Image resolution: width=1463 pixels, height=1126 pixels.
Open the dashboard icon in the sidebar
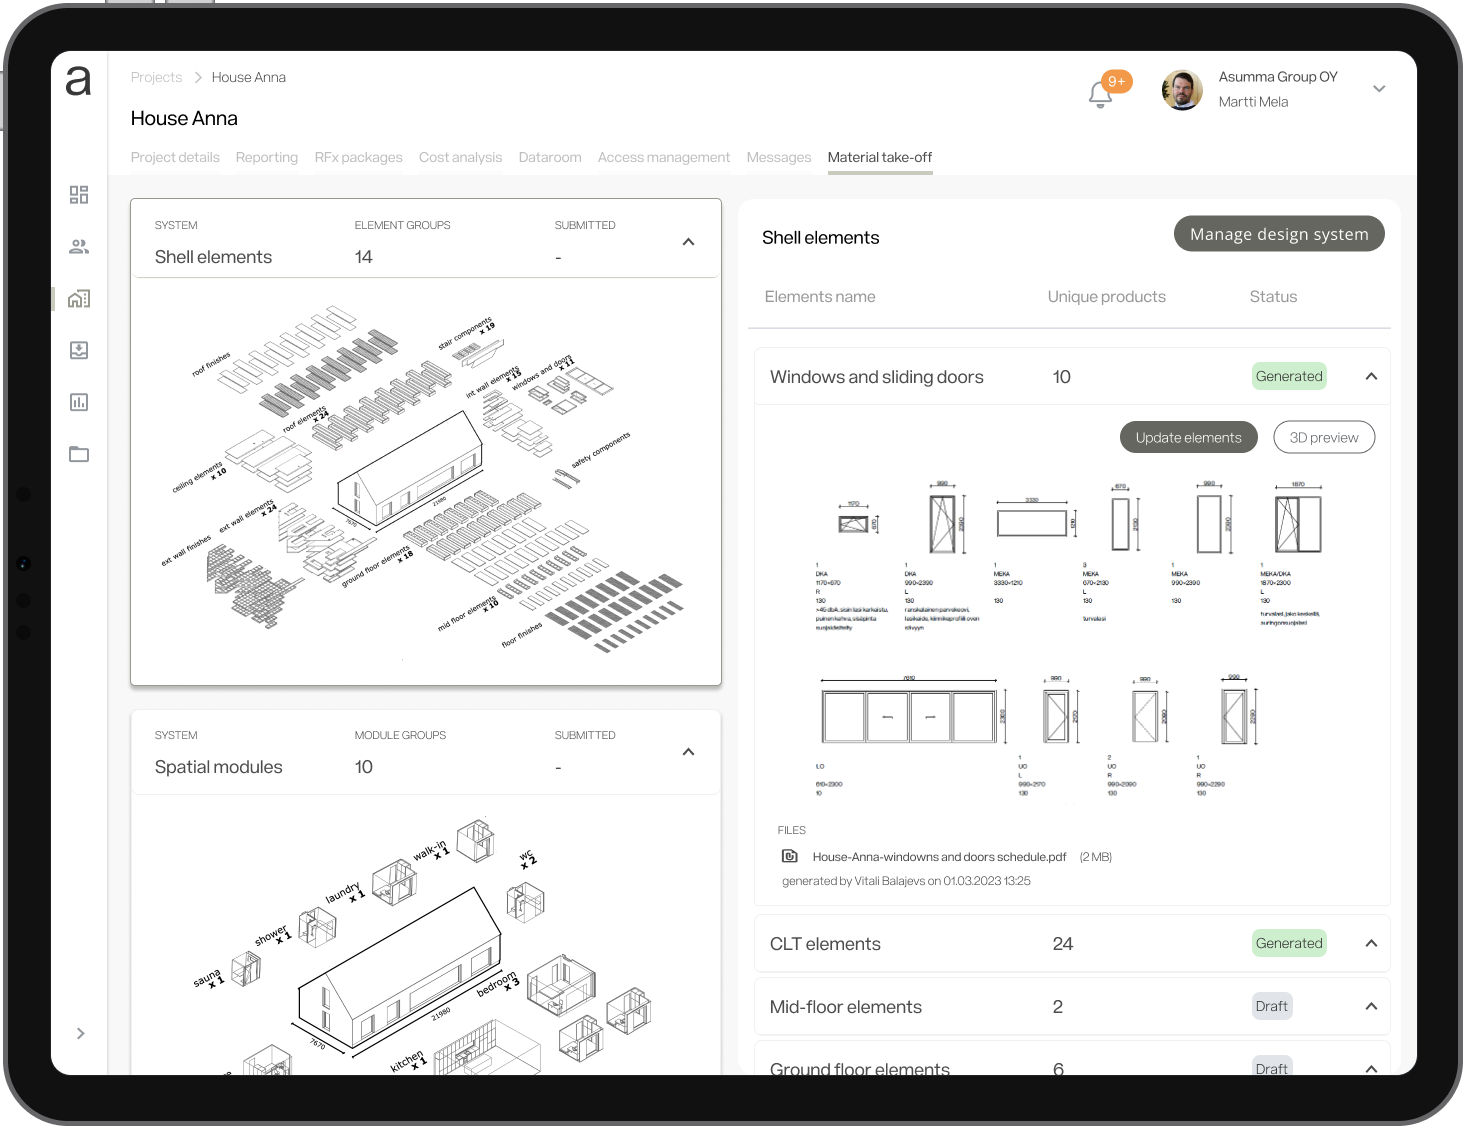click(x=79, y=194)
